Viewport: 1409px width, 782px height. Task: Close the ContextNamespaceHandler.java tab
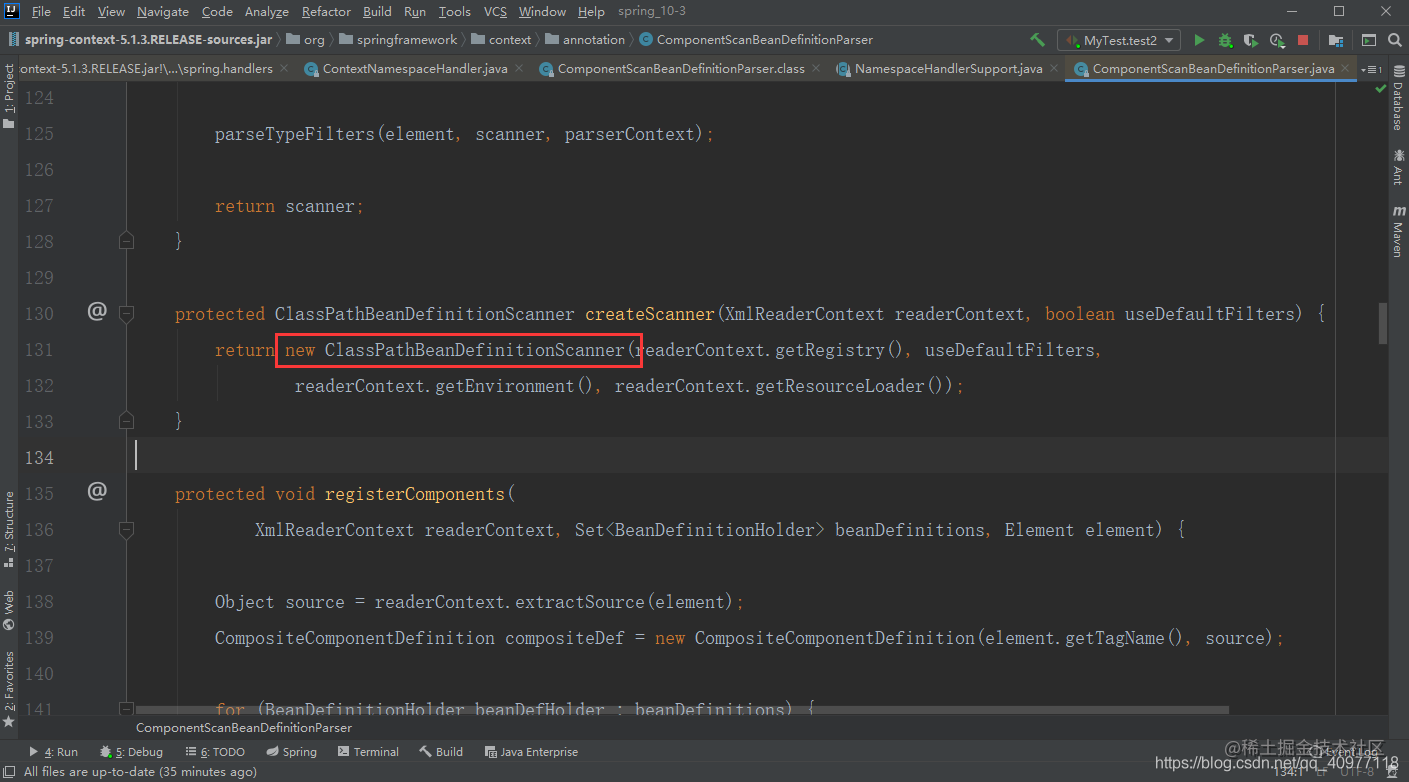[519, 69]
